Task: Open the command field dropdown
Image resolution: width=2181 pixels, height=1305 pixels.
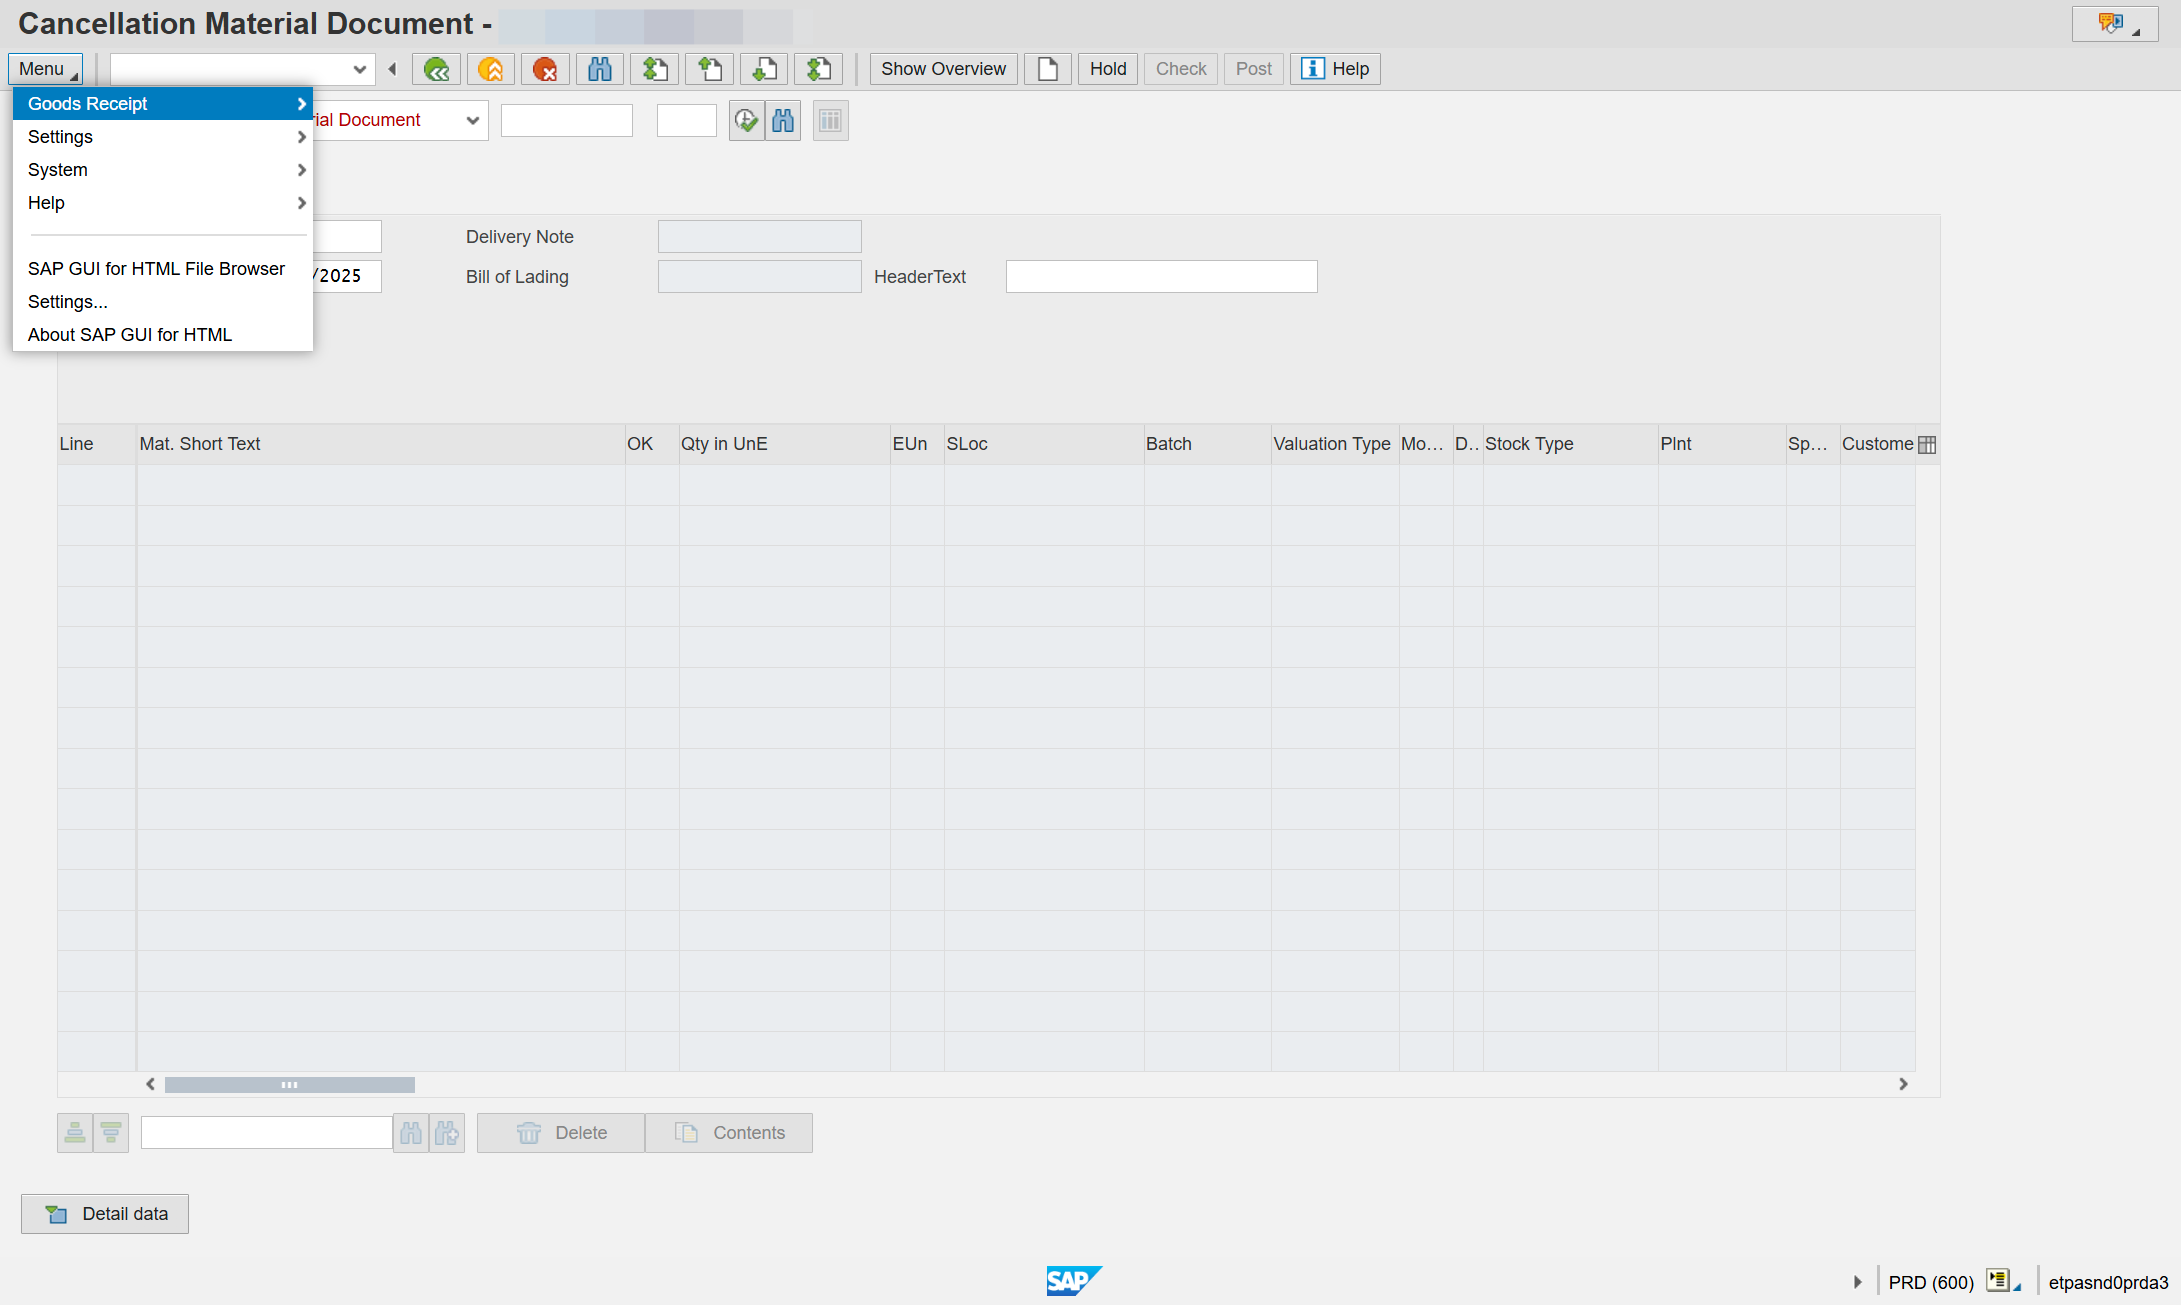Action: [360, 69]
